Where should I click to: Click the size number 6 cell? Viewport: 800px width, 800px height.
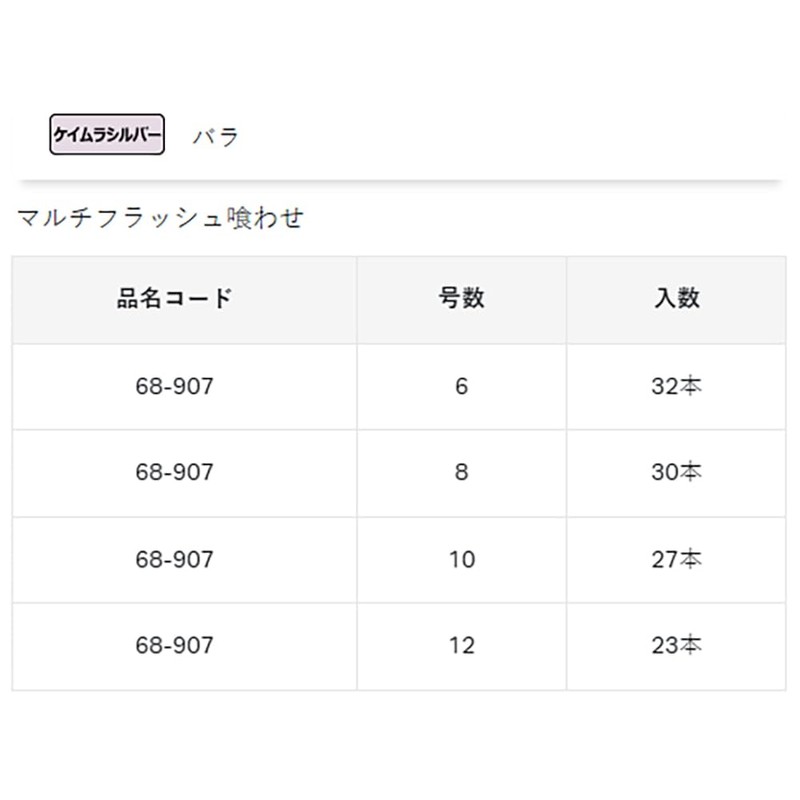[x=461, y=386]
